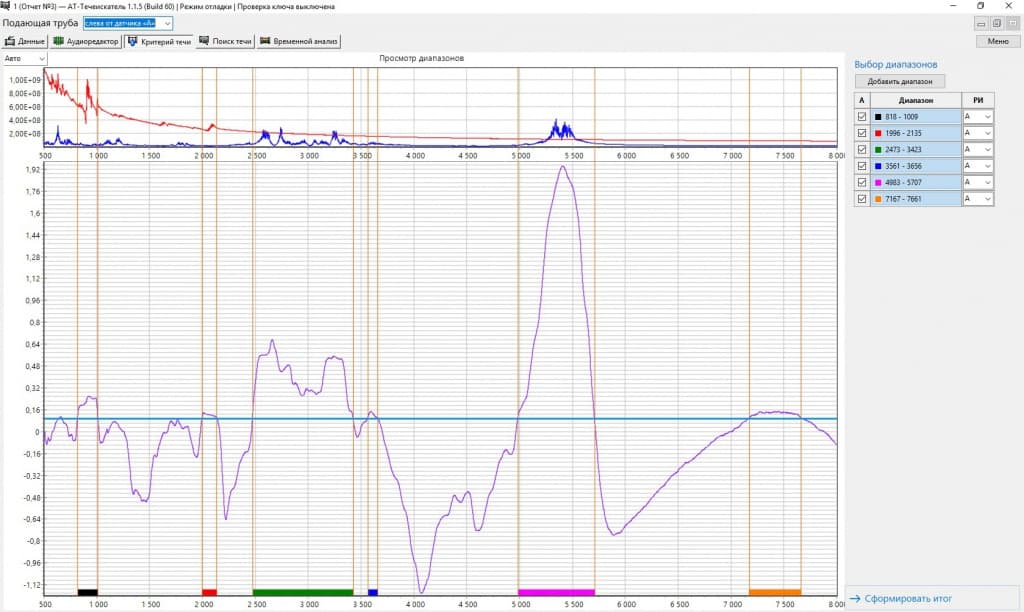Screen dimensions: 1024x612
Task: Click the red swatch of range 1996 - 2135
Action: 878,133
